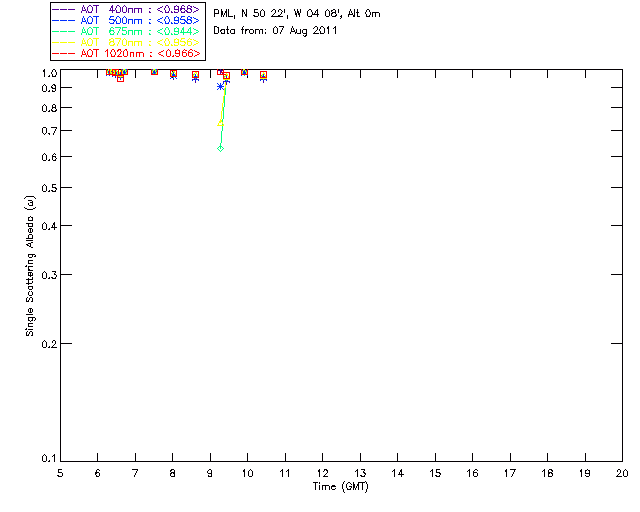Select the yellow triangle data point near 0.72
The image size is (640, 512).
click(x=220, y=123)
